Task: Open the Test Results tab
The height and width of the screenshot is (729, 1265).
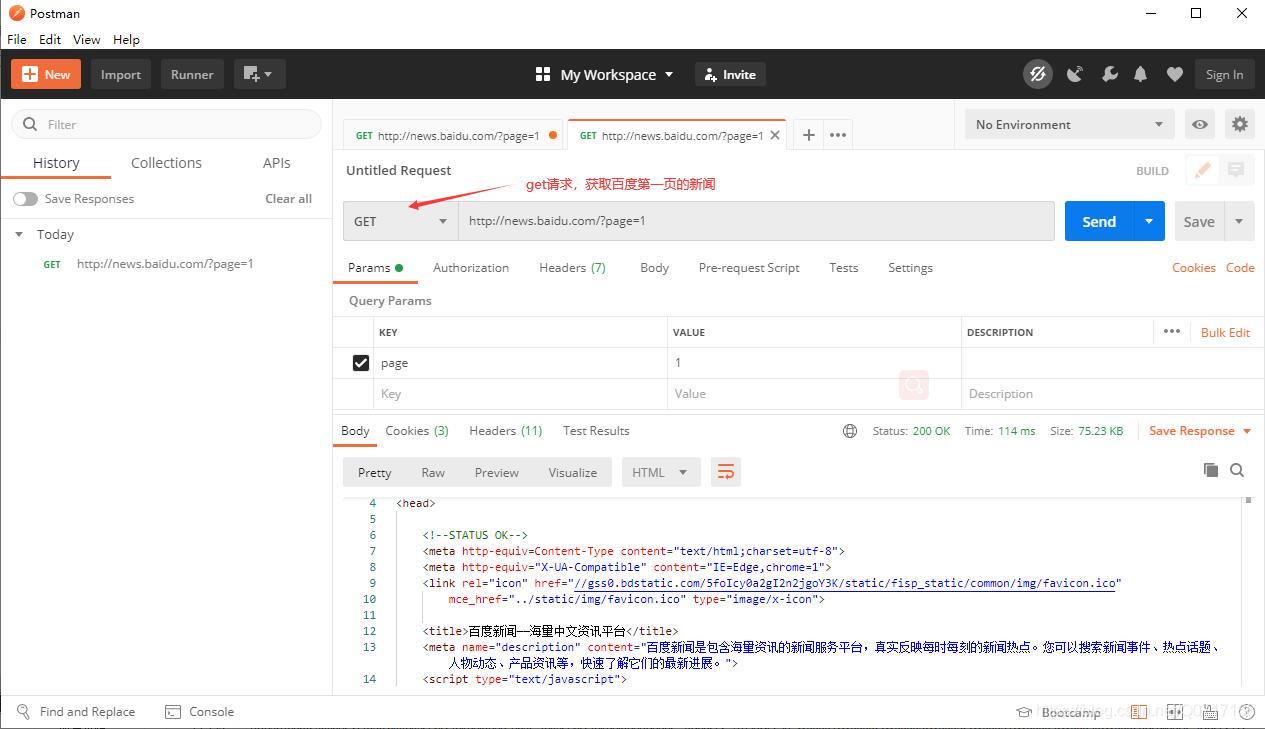Action: point(596,431)
